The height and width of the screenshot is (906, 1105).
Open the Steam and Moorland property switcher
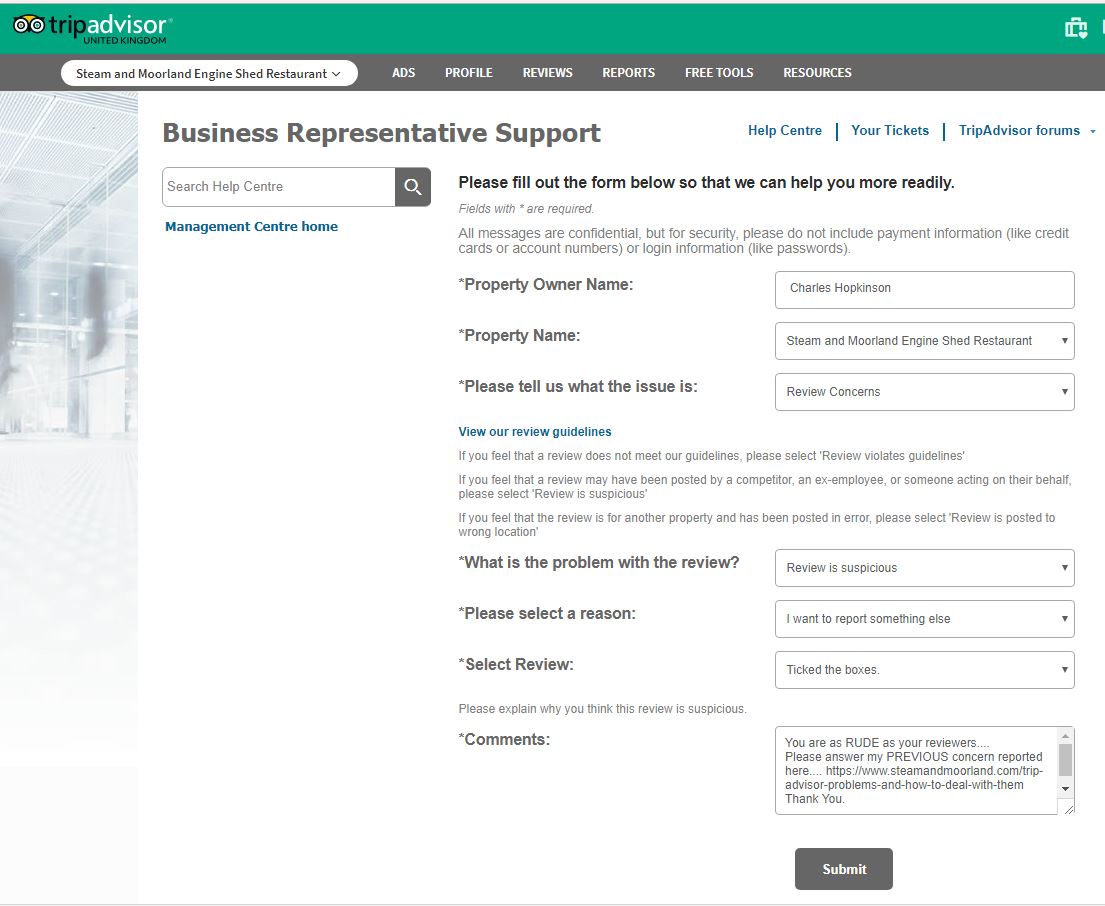[209, 73]
